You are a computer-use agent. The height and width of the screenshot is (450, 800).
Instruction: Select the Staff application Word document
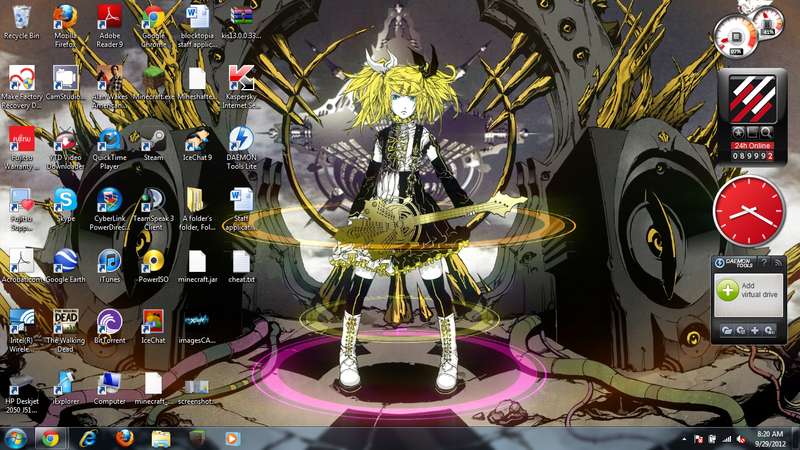(241, 209)
